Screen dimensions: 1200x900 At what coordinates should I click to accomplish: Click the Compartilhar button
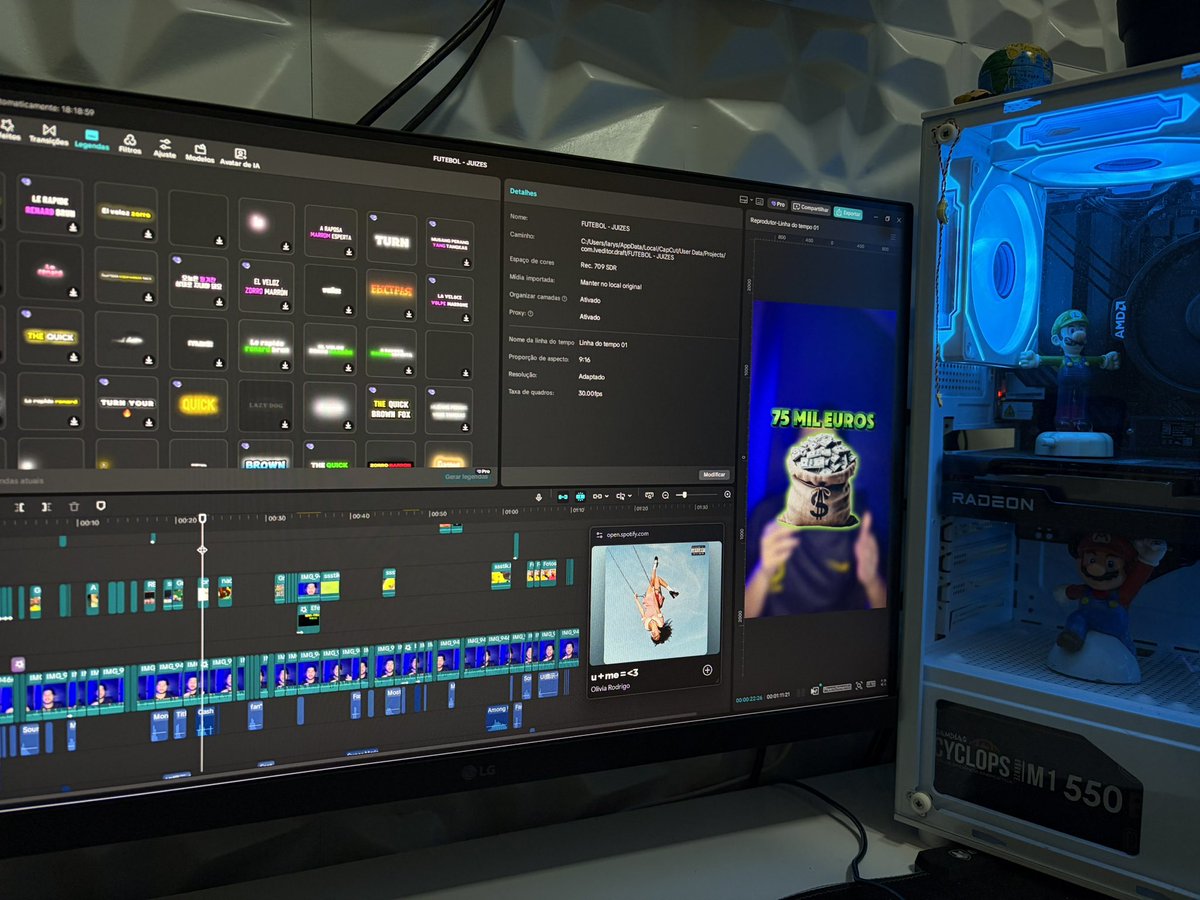click(811, 208)
